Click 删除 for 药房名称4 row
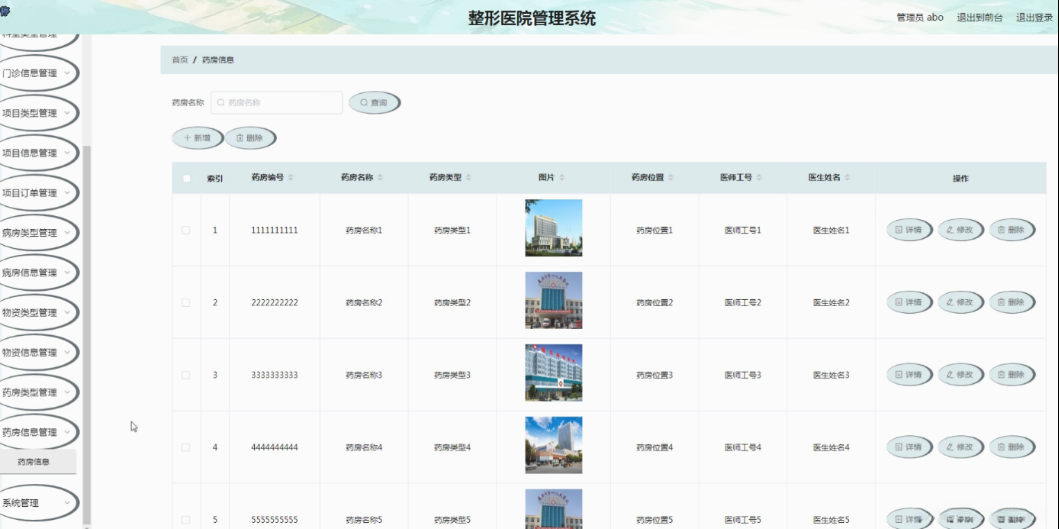The height and width of the screenshot is (529, 1059). click(x=1012, y=447)
